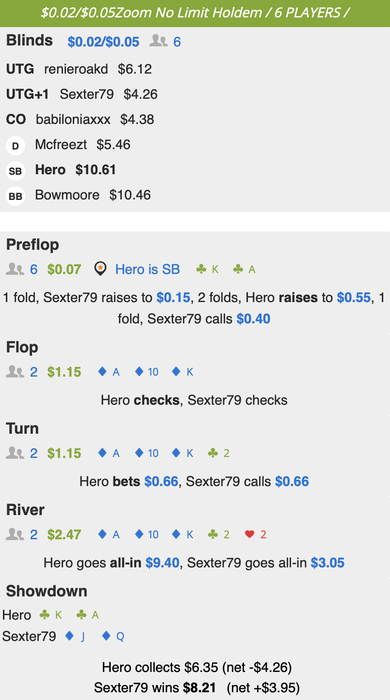Click the SB position badge

(x=15, y=171)
